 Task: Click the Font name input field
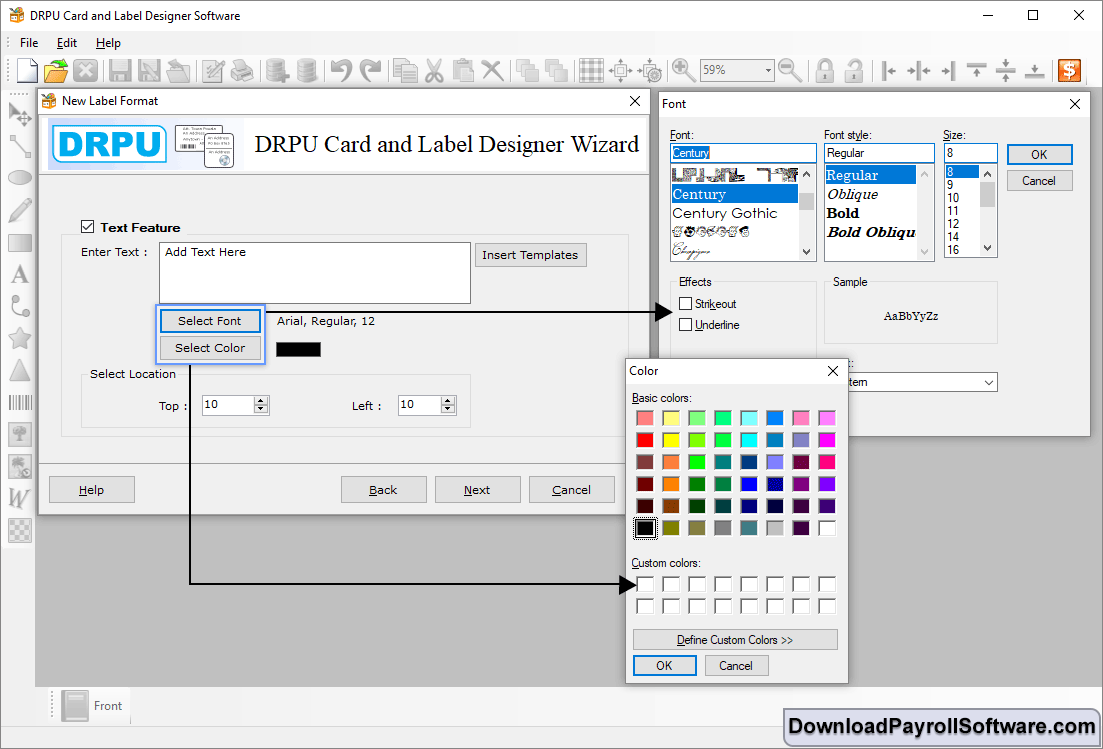pyautogui.click(x=743, y=153)
